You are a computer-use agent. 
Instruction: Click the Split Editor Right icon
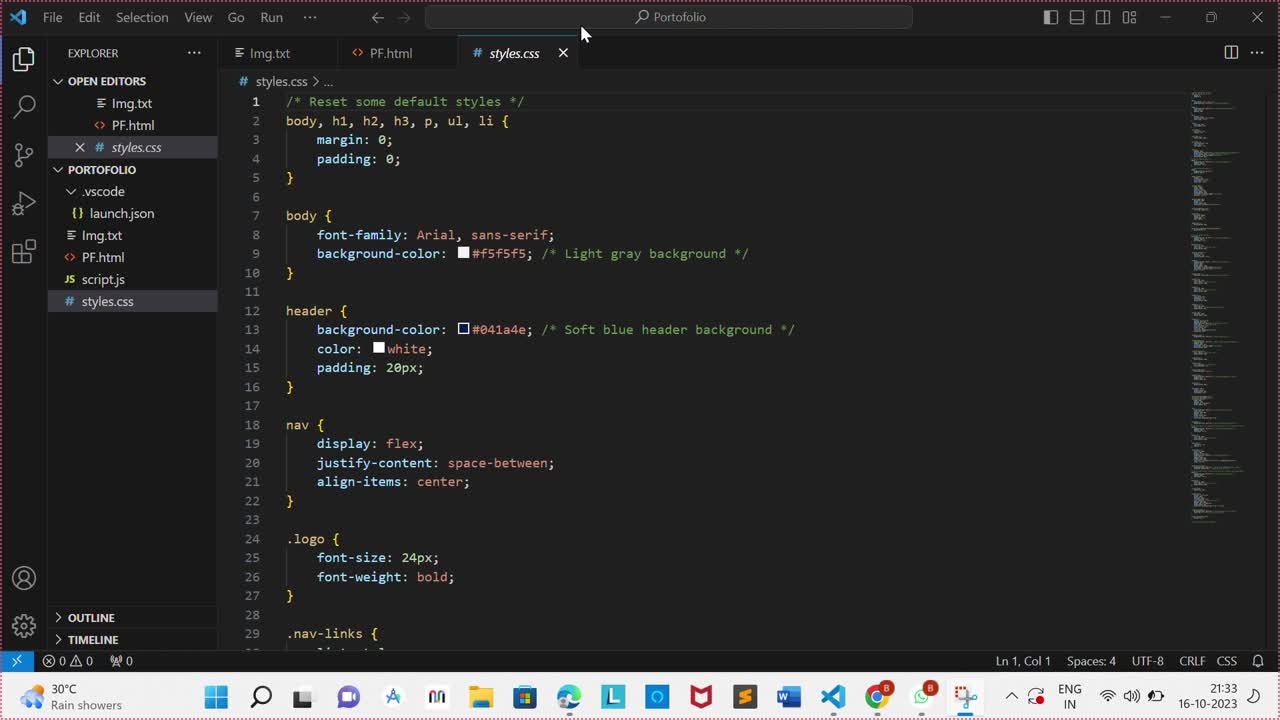(1231, 53)
